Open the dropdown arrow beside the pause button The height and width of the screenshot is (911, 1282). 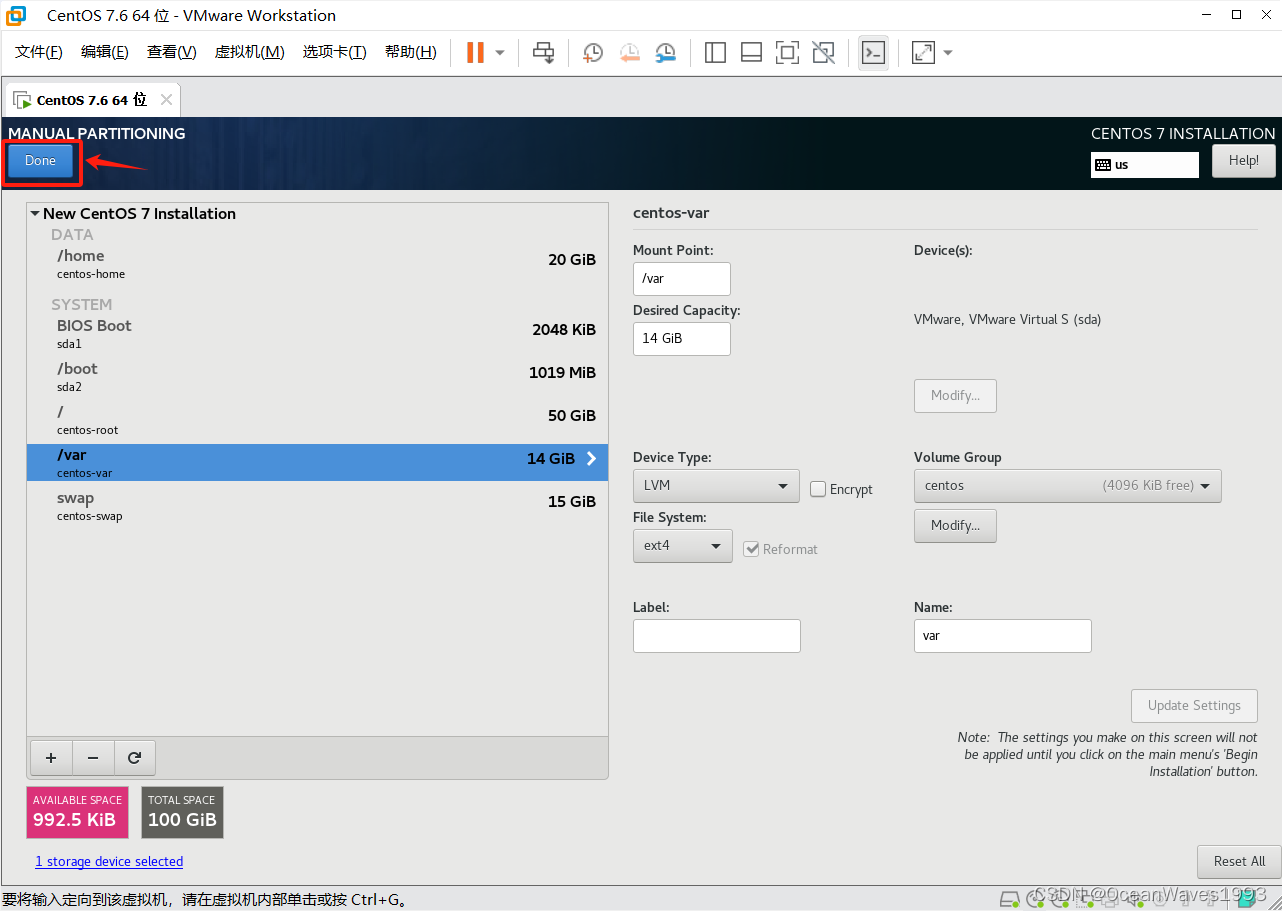tap(500, 53)
